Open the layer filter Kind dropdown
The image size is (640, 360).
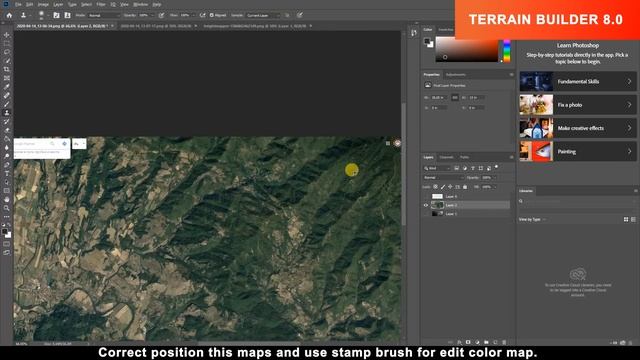437,168
